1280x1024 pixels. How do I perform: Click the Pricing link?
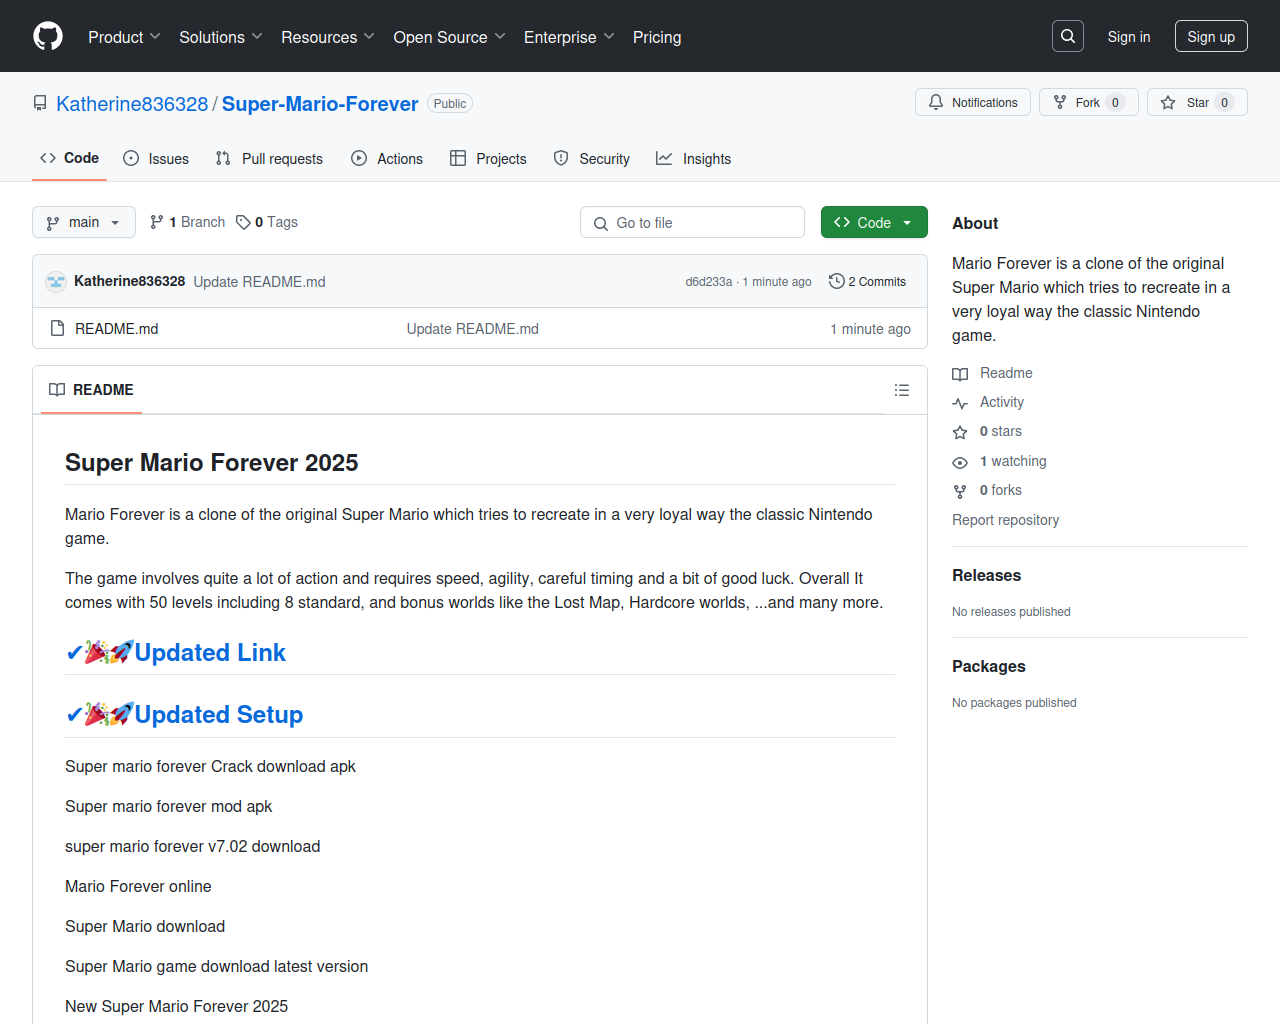coord(657,37)
